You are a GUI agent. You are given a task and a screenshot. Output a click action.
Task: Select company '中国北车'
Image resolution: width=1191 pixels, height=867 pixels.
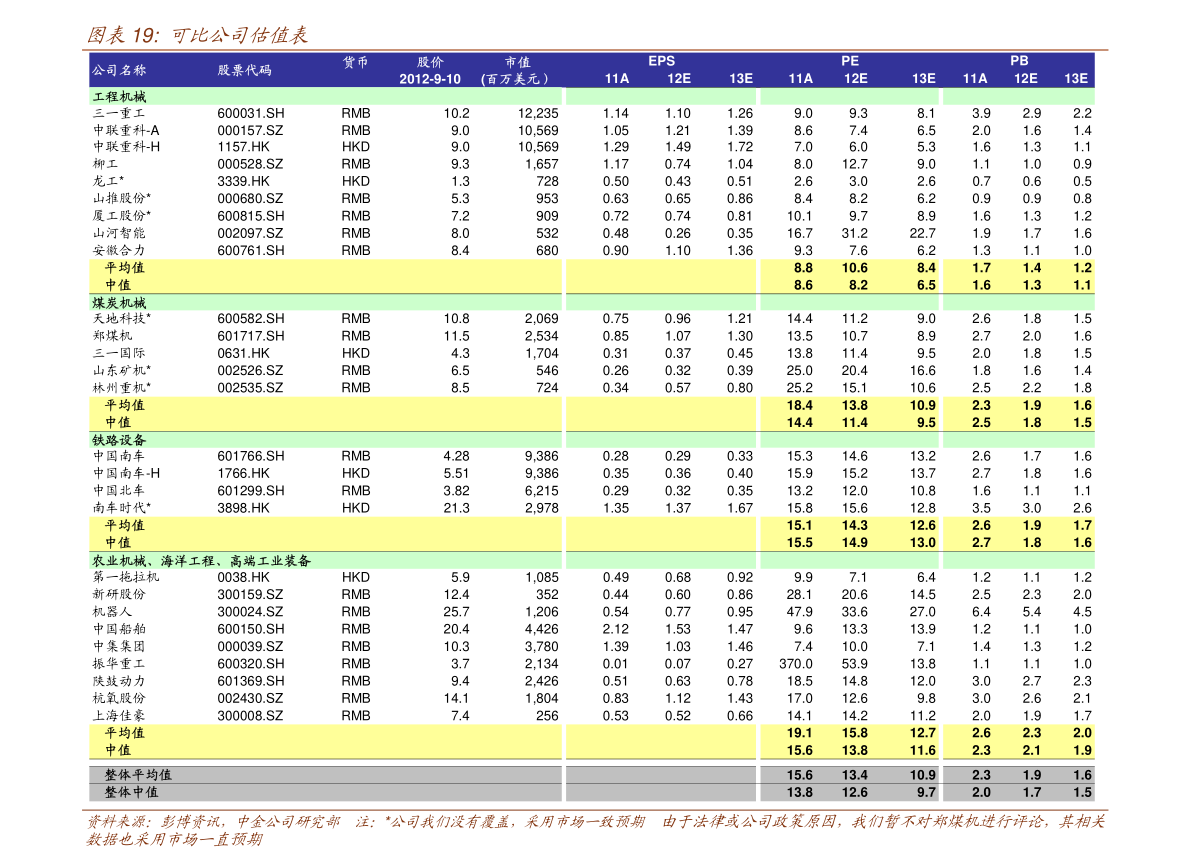coord(118,491)
